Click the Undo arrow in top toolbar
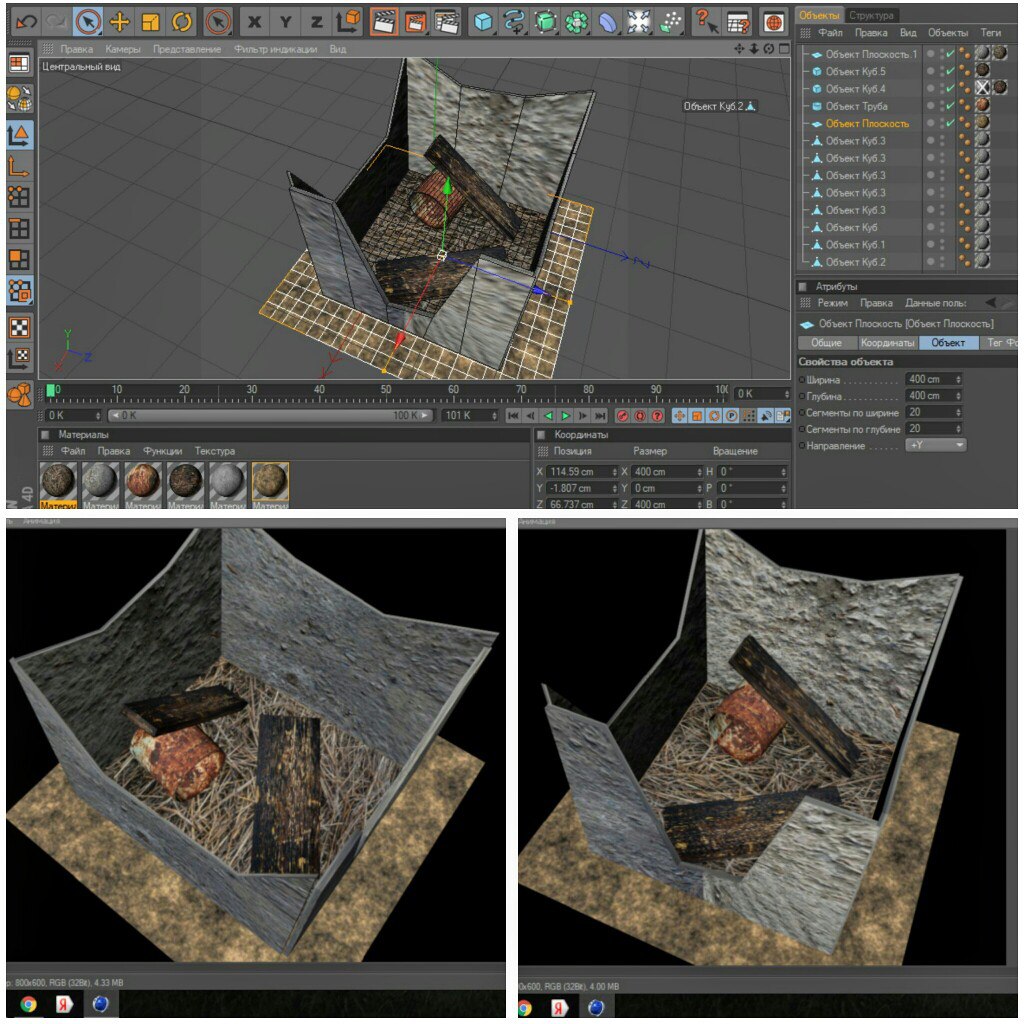This screenshot has width=1024, height=1024. (x=26, y=22)
